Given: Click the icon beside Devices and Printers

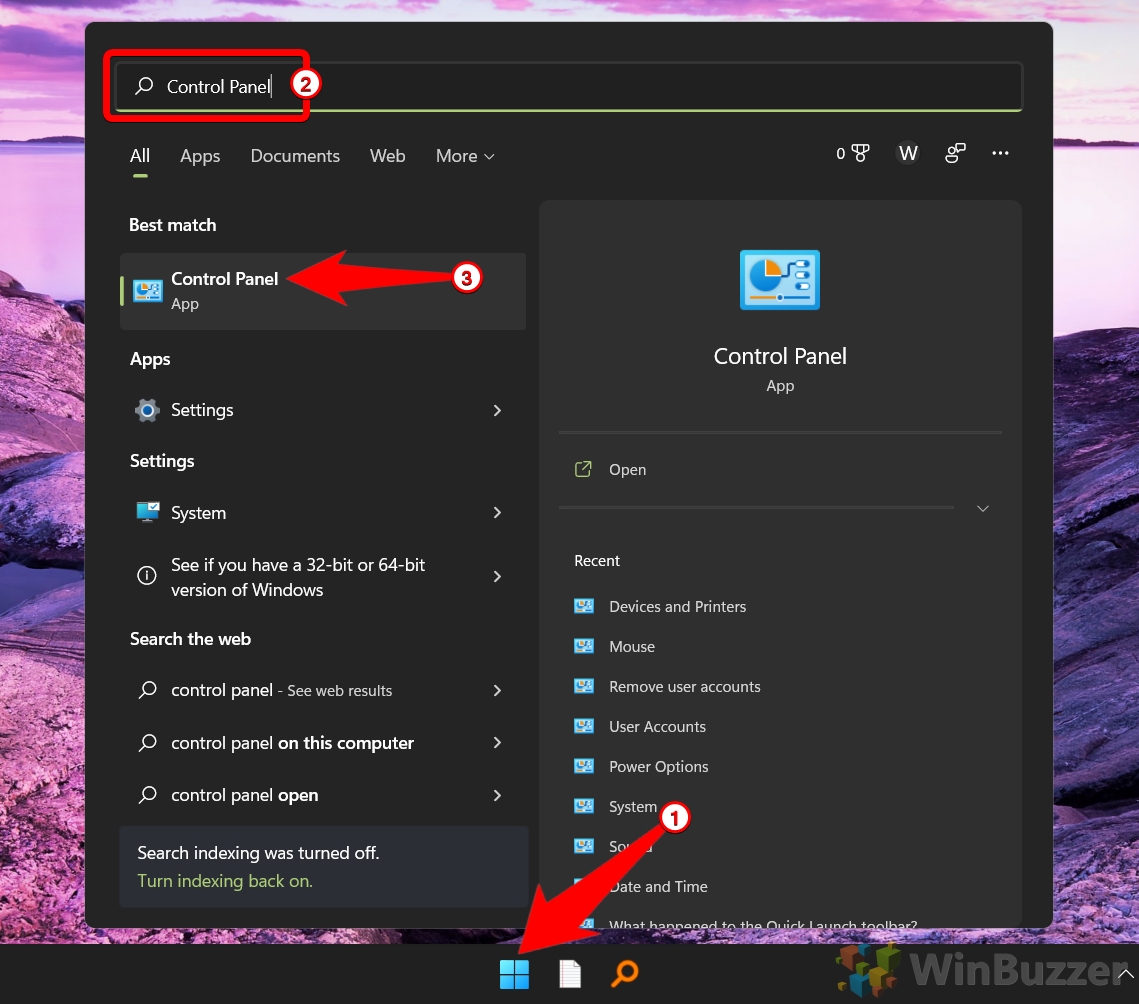Looking at the screenshot, I should tap(584, 606).
